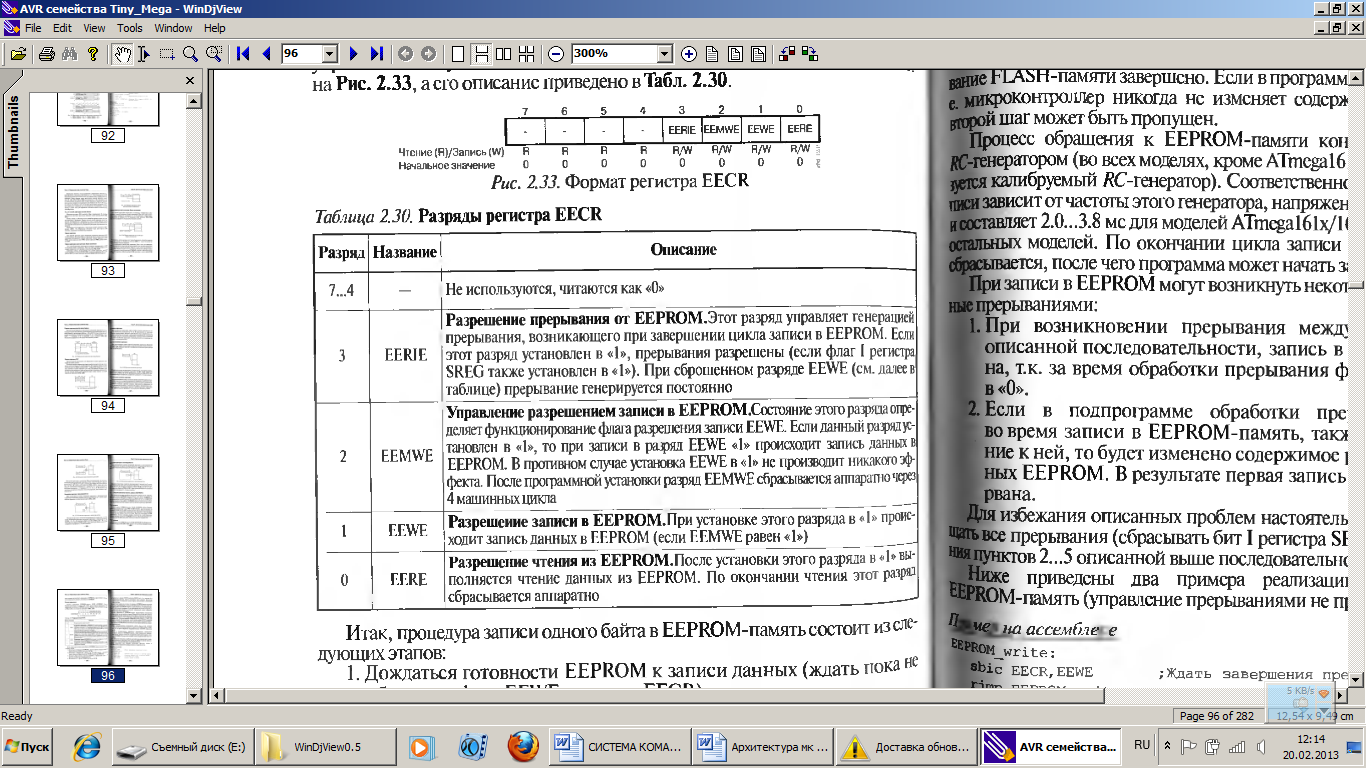1366x768 pixels.
Task: Click the yellow question mark help icon
Action: point(93,54)
